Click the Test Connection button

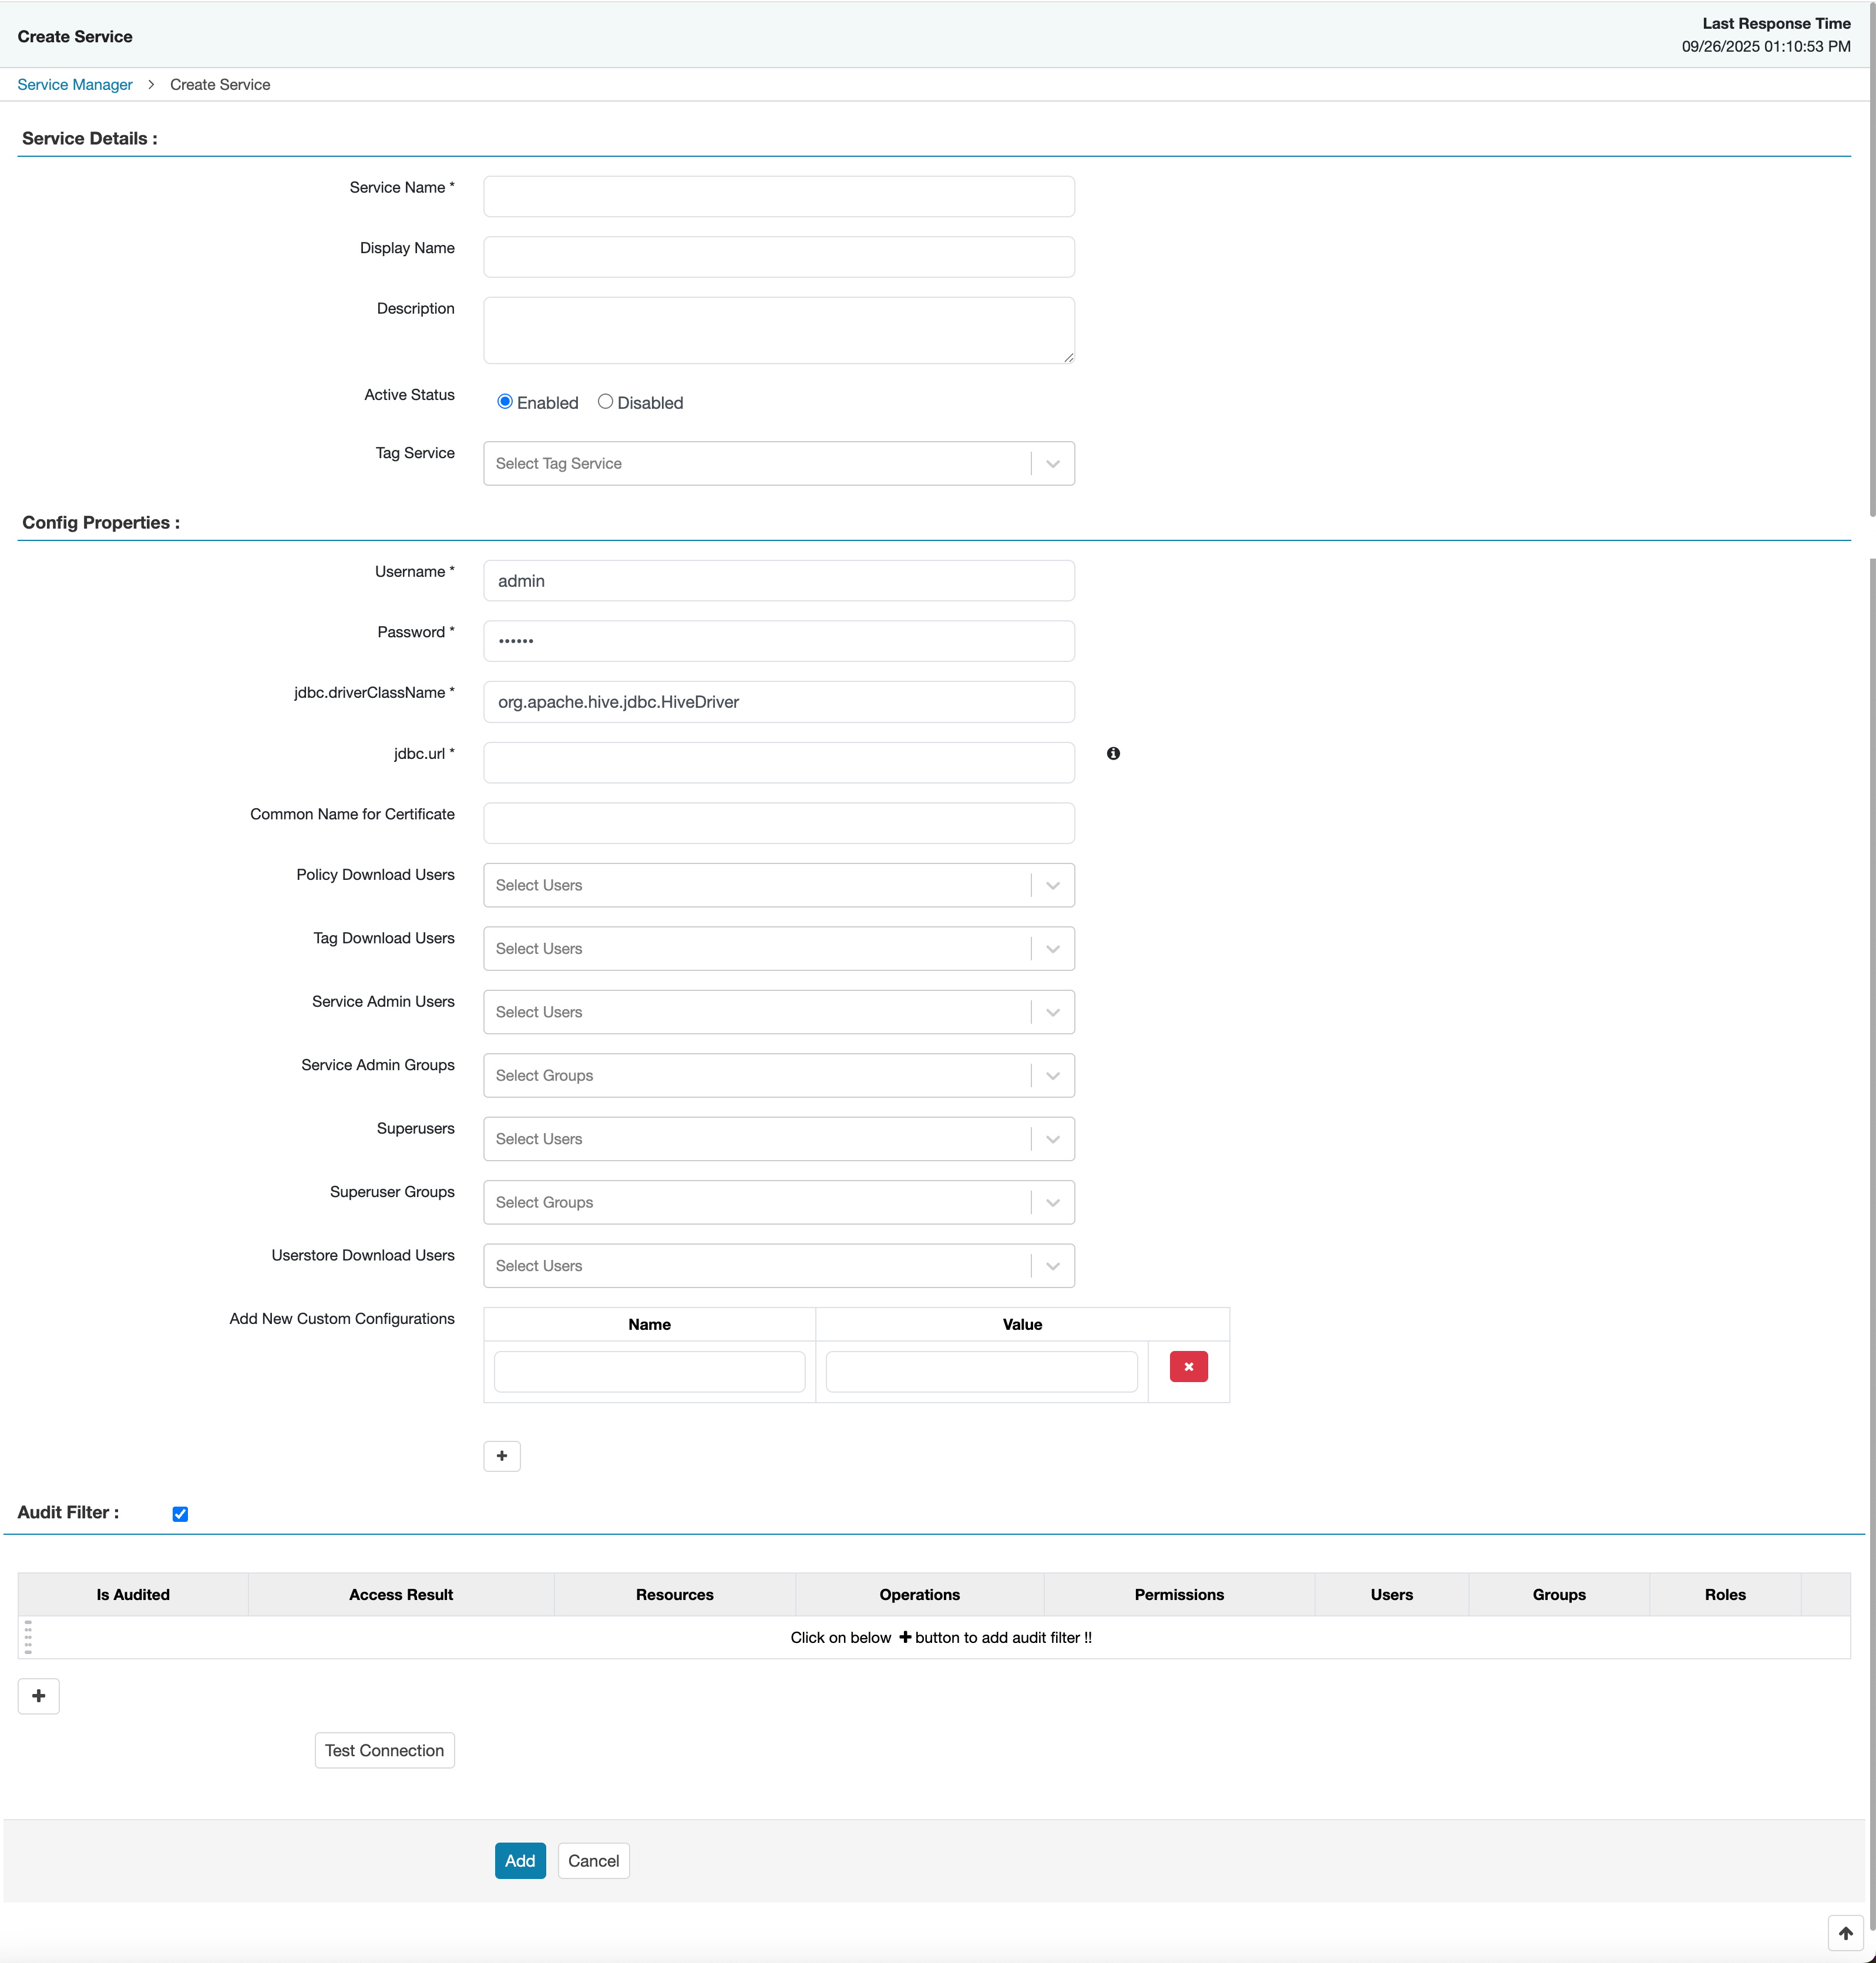click(384, 1750)
